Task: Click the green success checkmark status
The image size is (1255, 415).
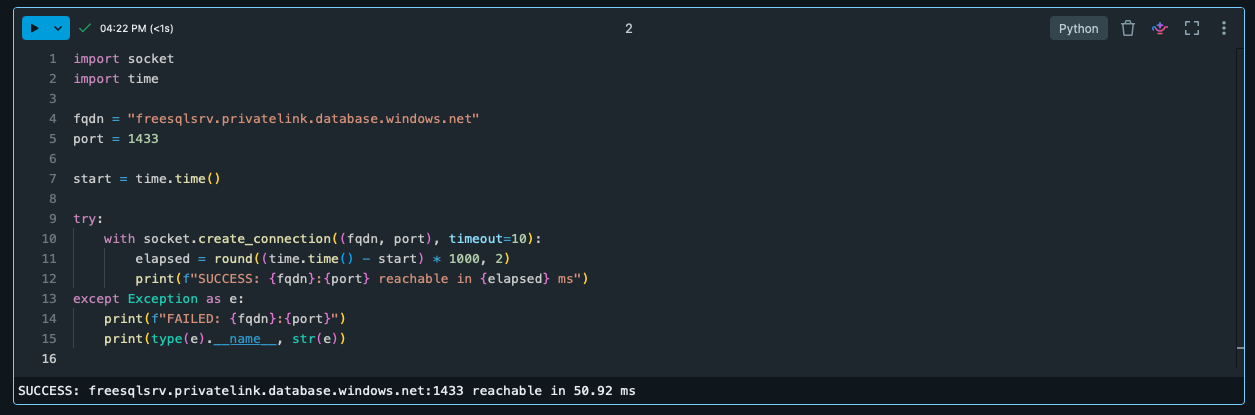Action: click(x=85, y=28)
